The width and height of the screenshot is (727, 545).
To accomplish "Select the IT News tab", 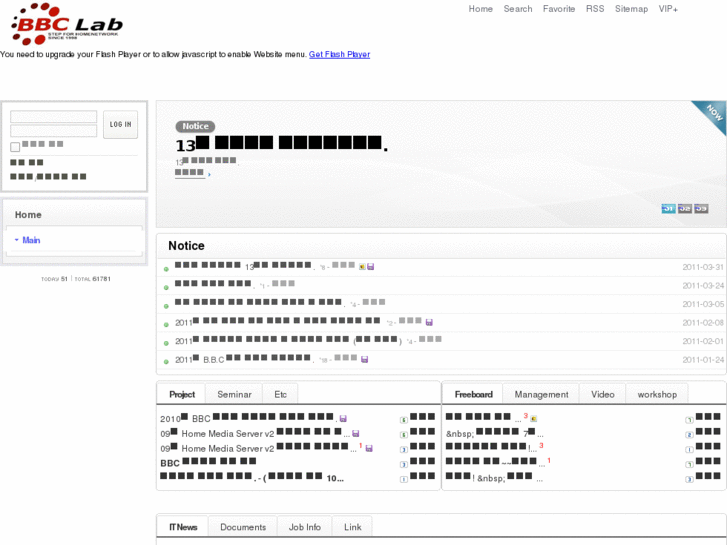I will point(183,527).
